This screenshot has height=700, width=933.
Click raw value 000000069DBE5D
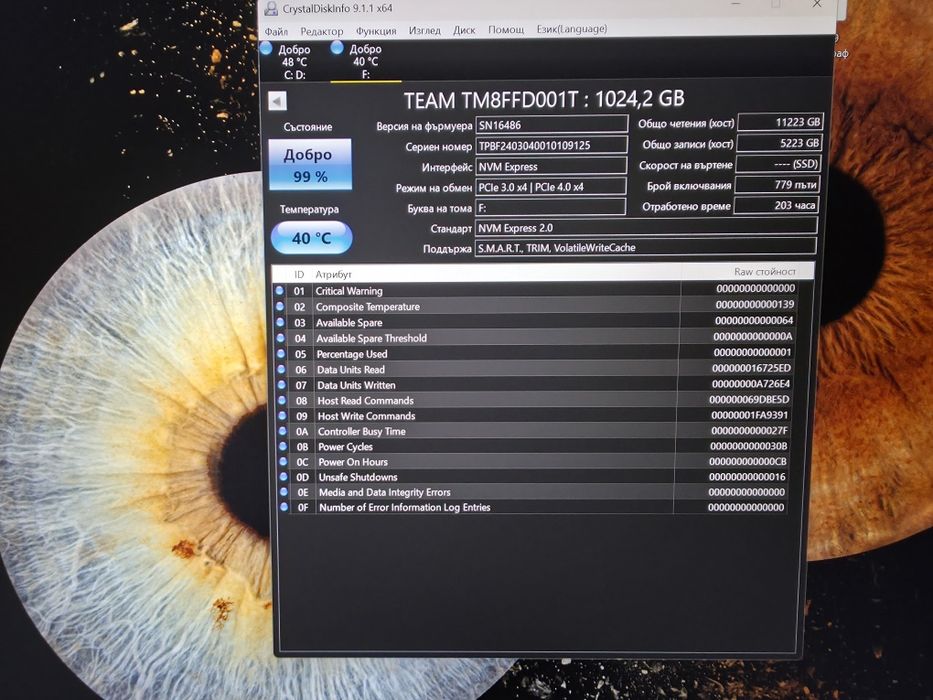pyautogui.click(x=750, y=399)
